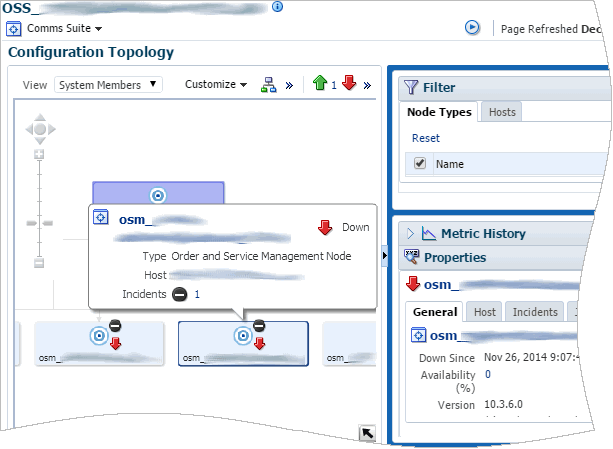
Task: Click the blue refresh play icon
Action: pos(472,28)
